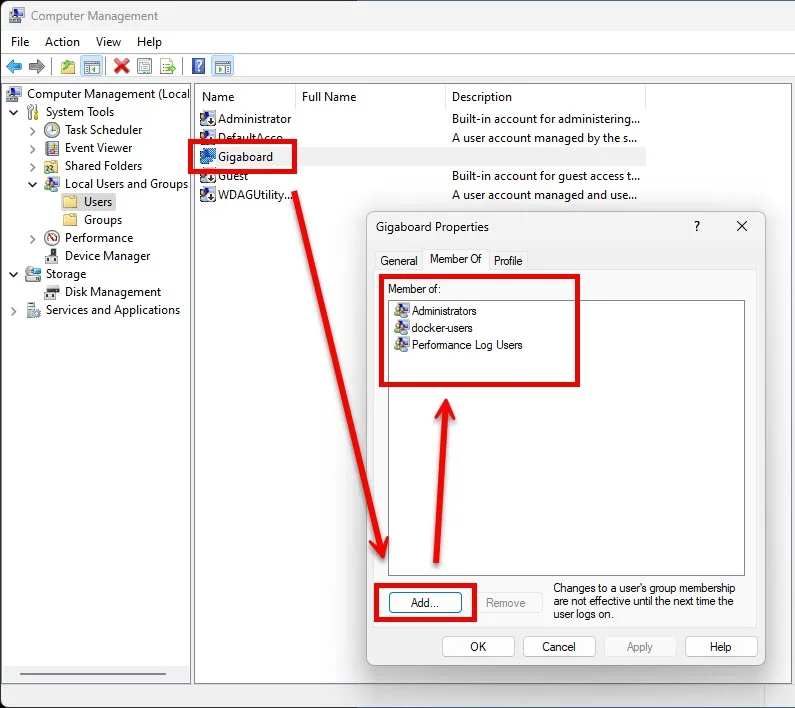The height and width of the screenshot is (708, 795).
Task: Click the Forward arrow toolbar icon
Action: pyautogui.click(x=37, y=66)
